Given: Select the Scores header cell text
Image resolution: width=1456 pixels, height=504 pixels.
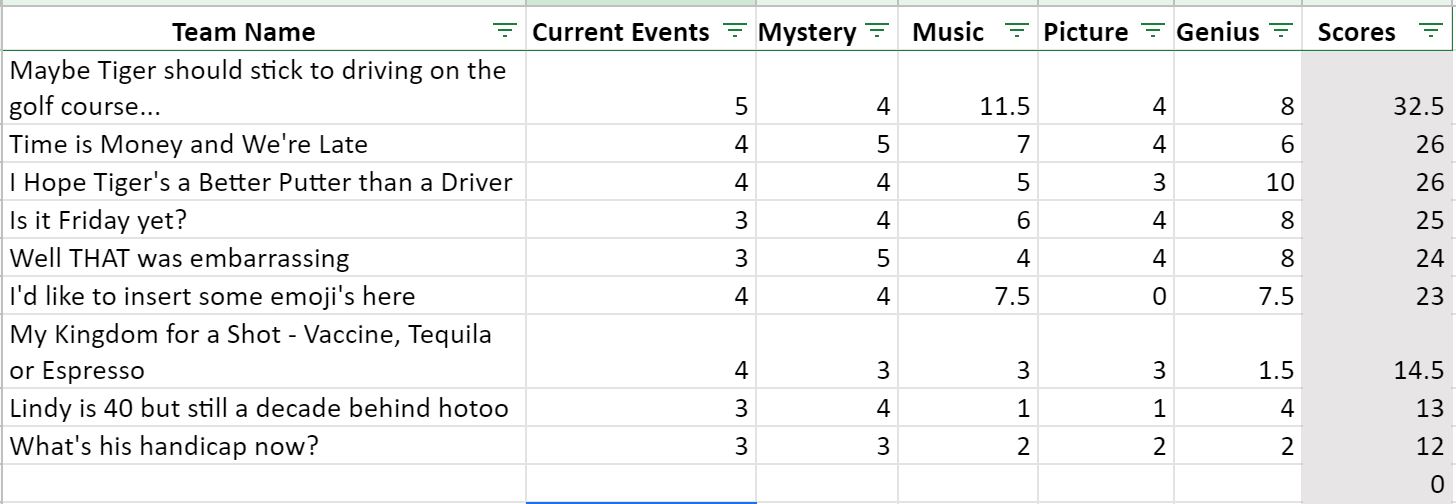Looking at the screenshot, I should click(1356, 32).
